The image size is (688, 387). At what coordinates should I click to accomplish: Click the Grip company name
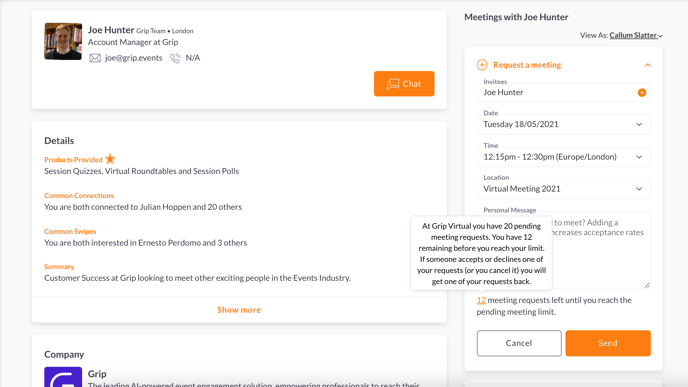(97, 374)
